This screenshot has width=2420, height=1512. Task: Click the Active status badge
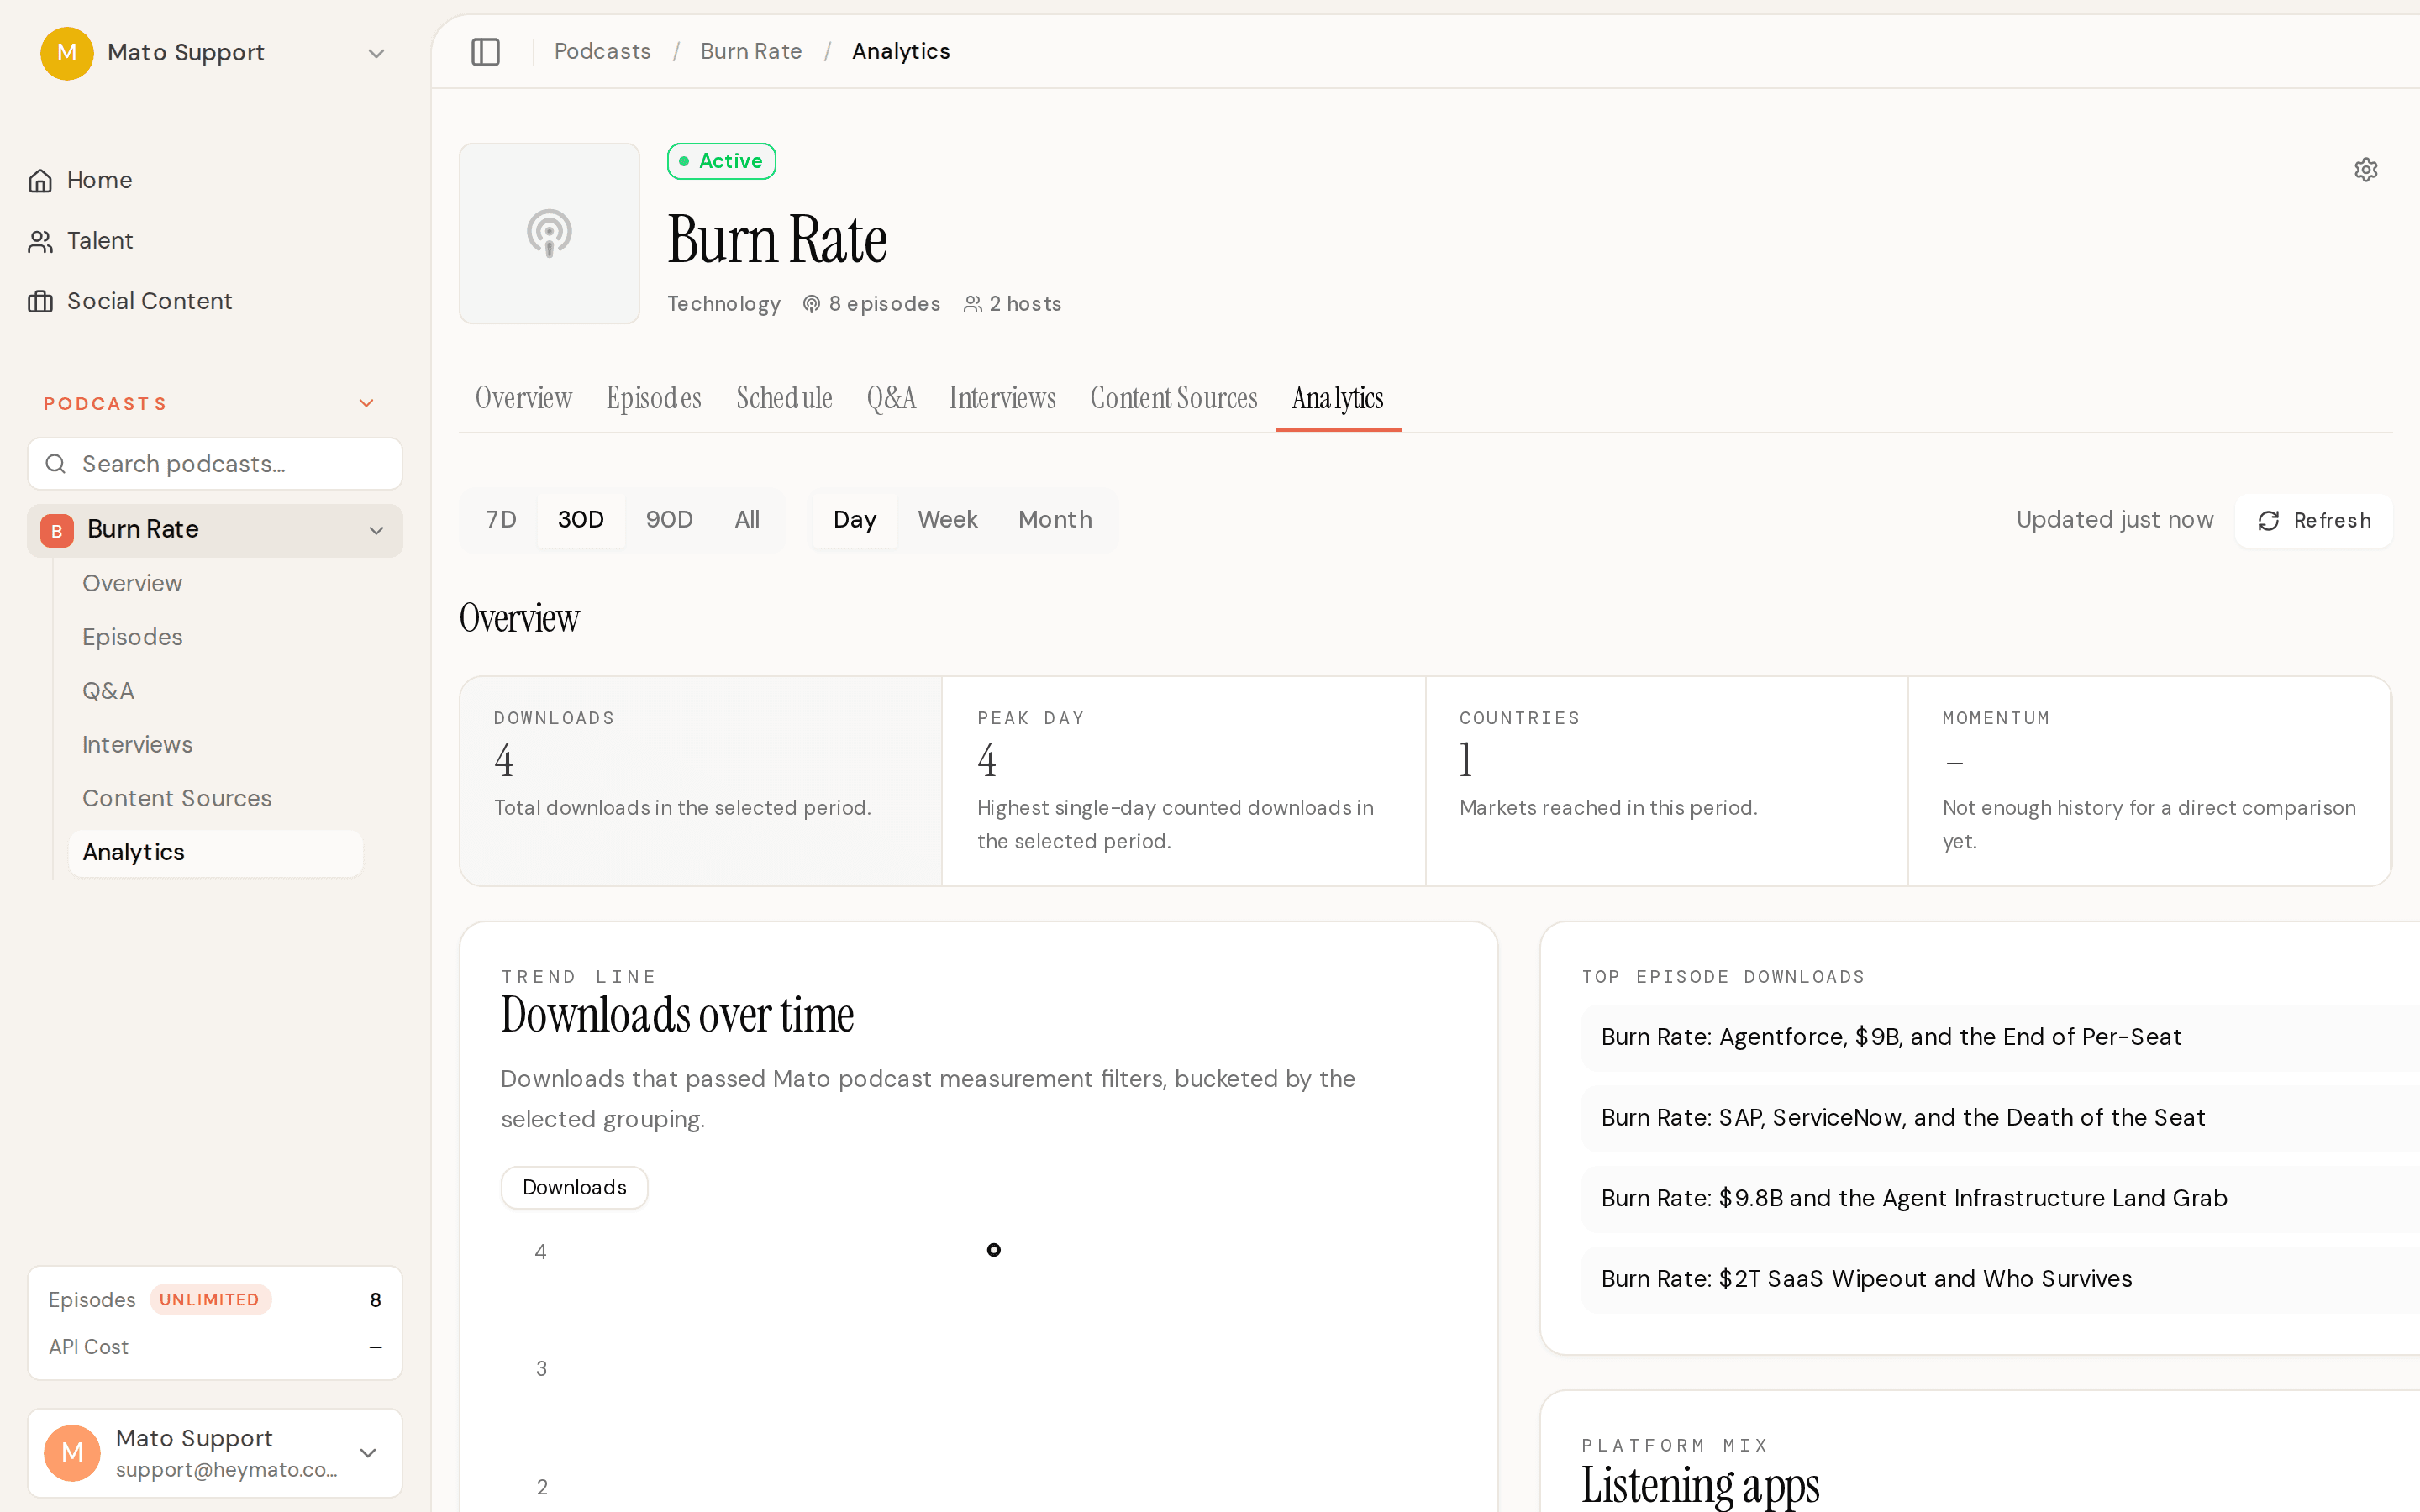(x=721, y=161)
